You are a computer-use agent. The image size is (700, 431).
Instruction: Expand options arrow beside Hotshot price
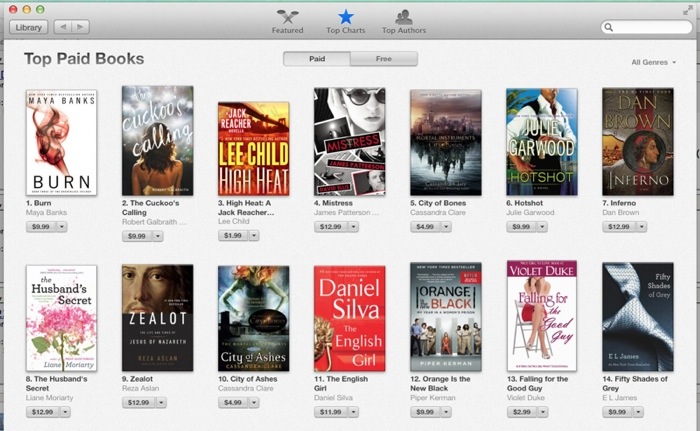(542, 227)
